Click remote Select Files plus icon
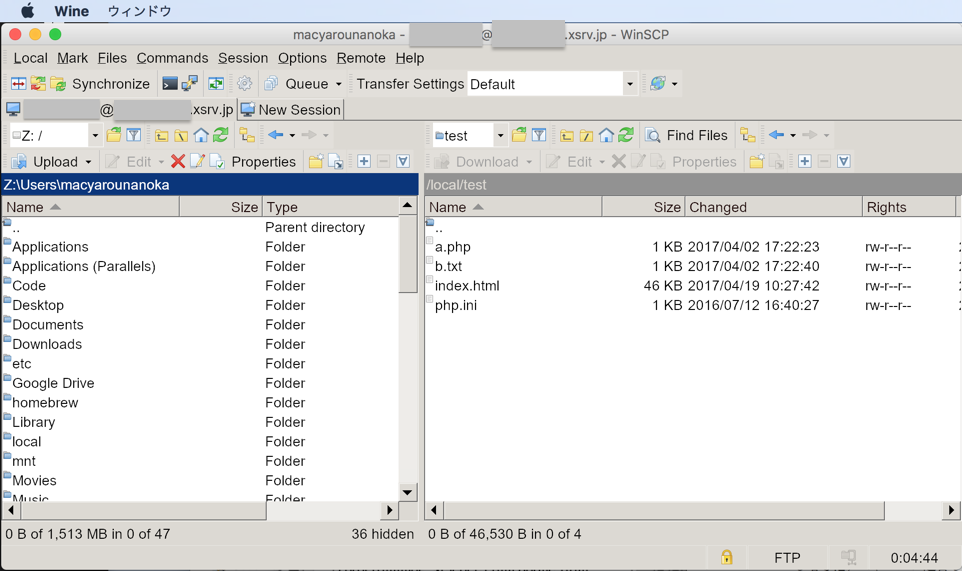 (804, 161)
